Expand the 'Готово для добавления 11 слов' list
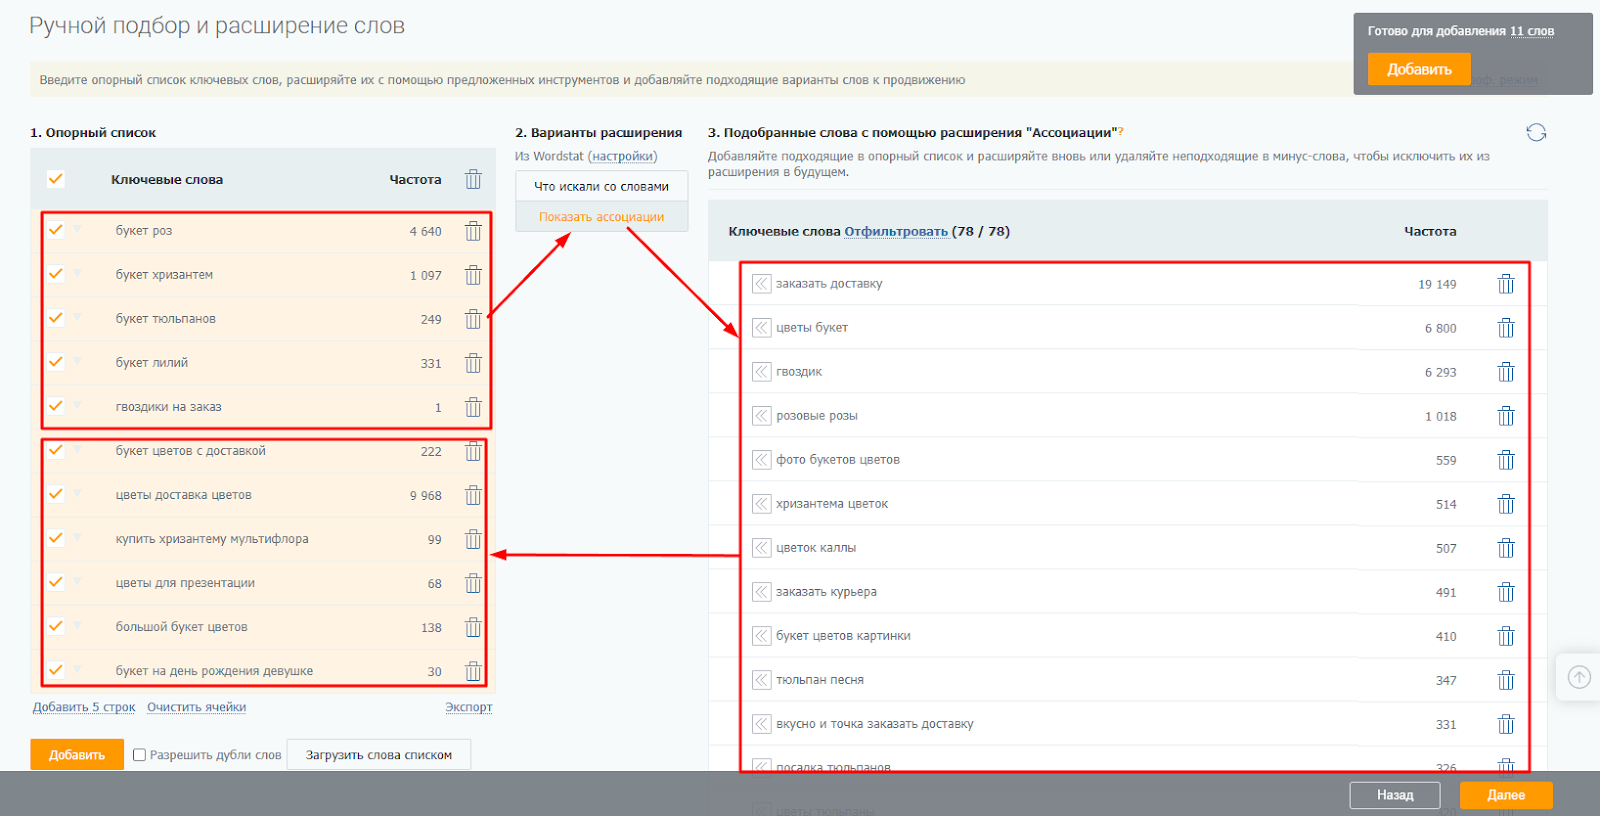 point(1531,31)
